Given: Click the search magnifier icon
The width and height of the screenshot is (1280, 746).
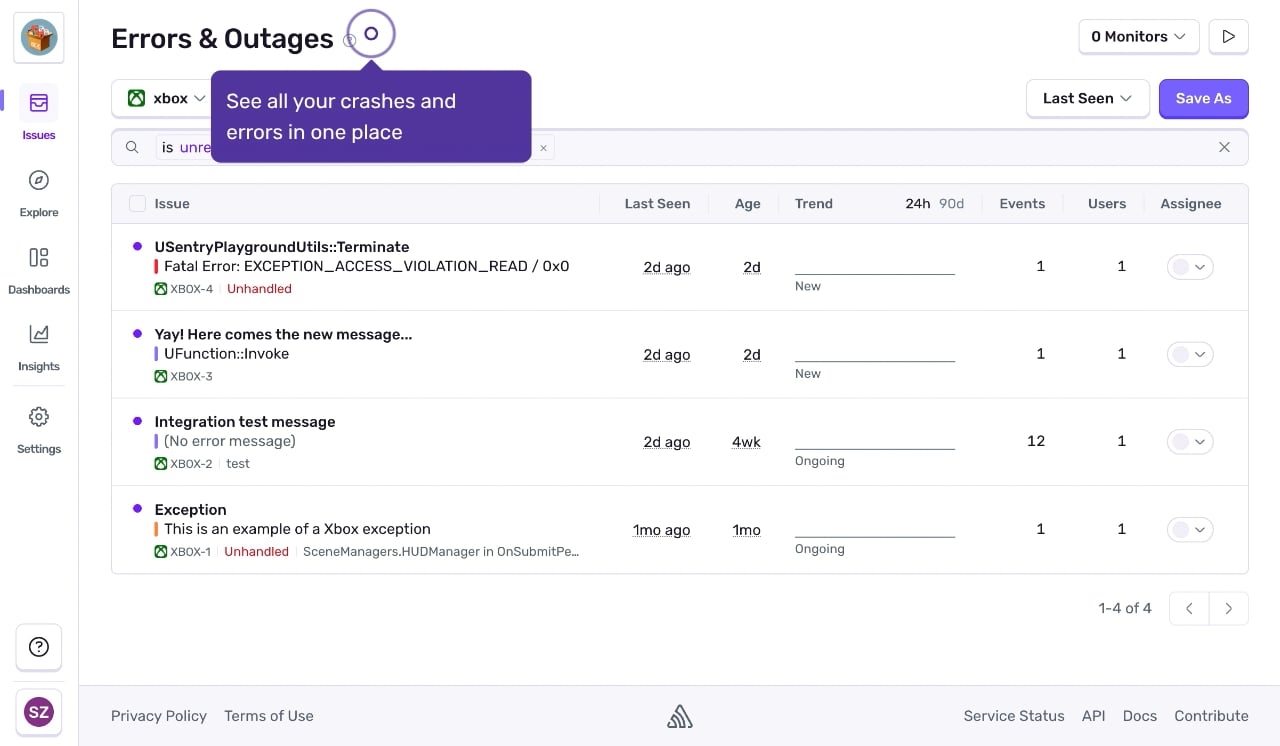Looking at the screenshot, I should click(x=132, y=148).
